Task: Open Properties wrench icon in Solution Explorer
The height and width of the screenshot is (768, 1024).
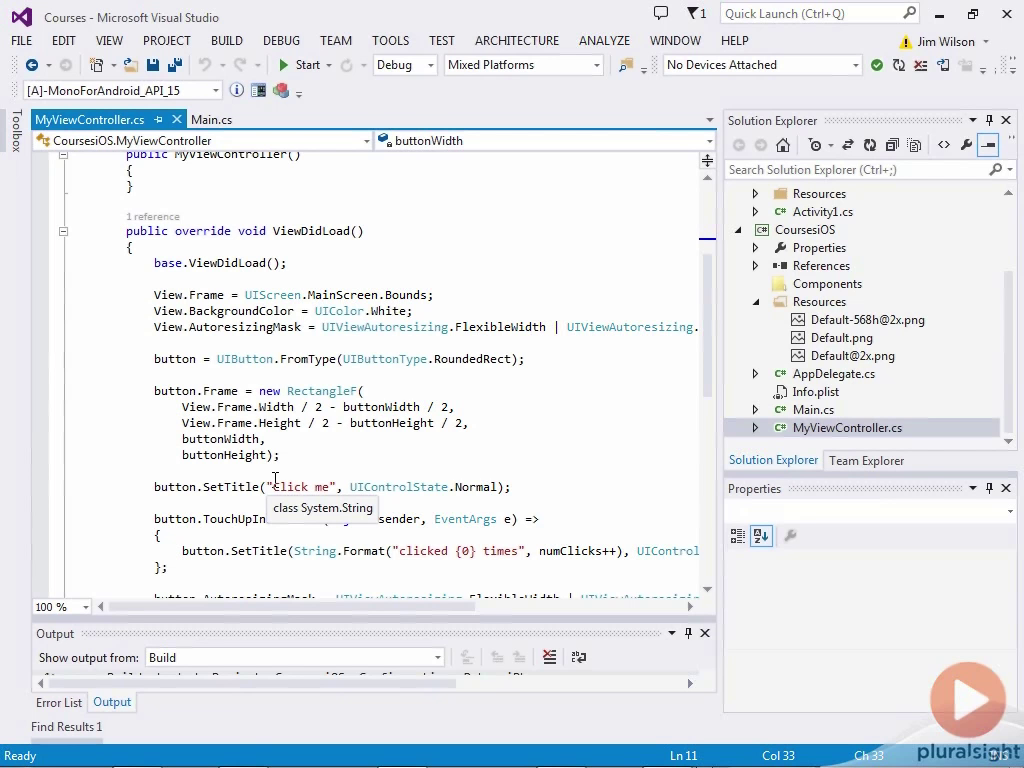Action: click(x=967, y=145)
